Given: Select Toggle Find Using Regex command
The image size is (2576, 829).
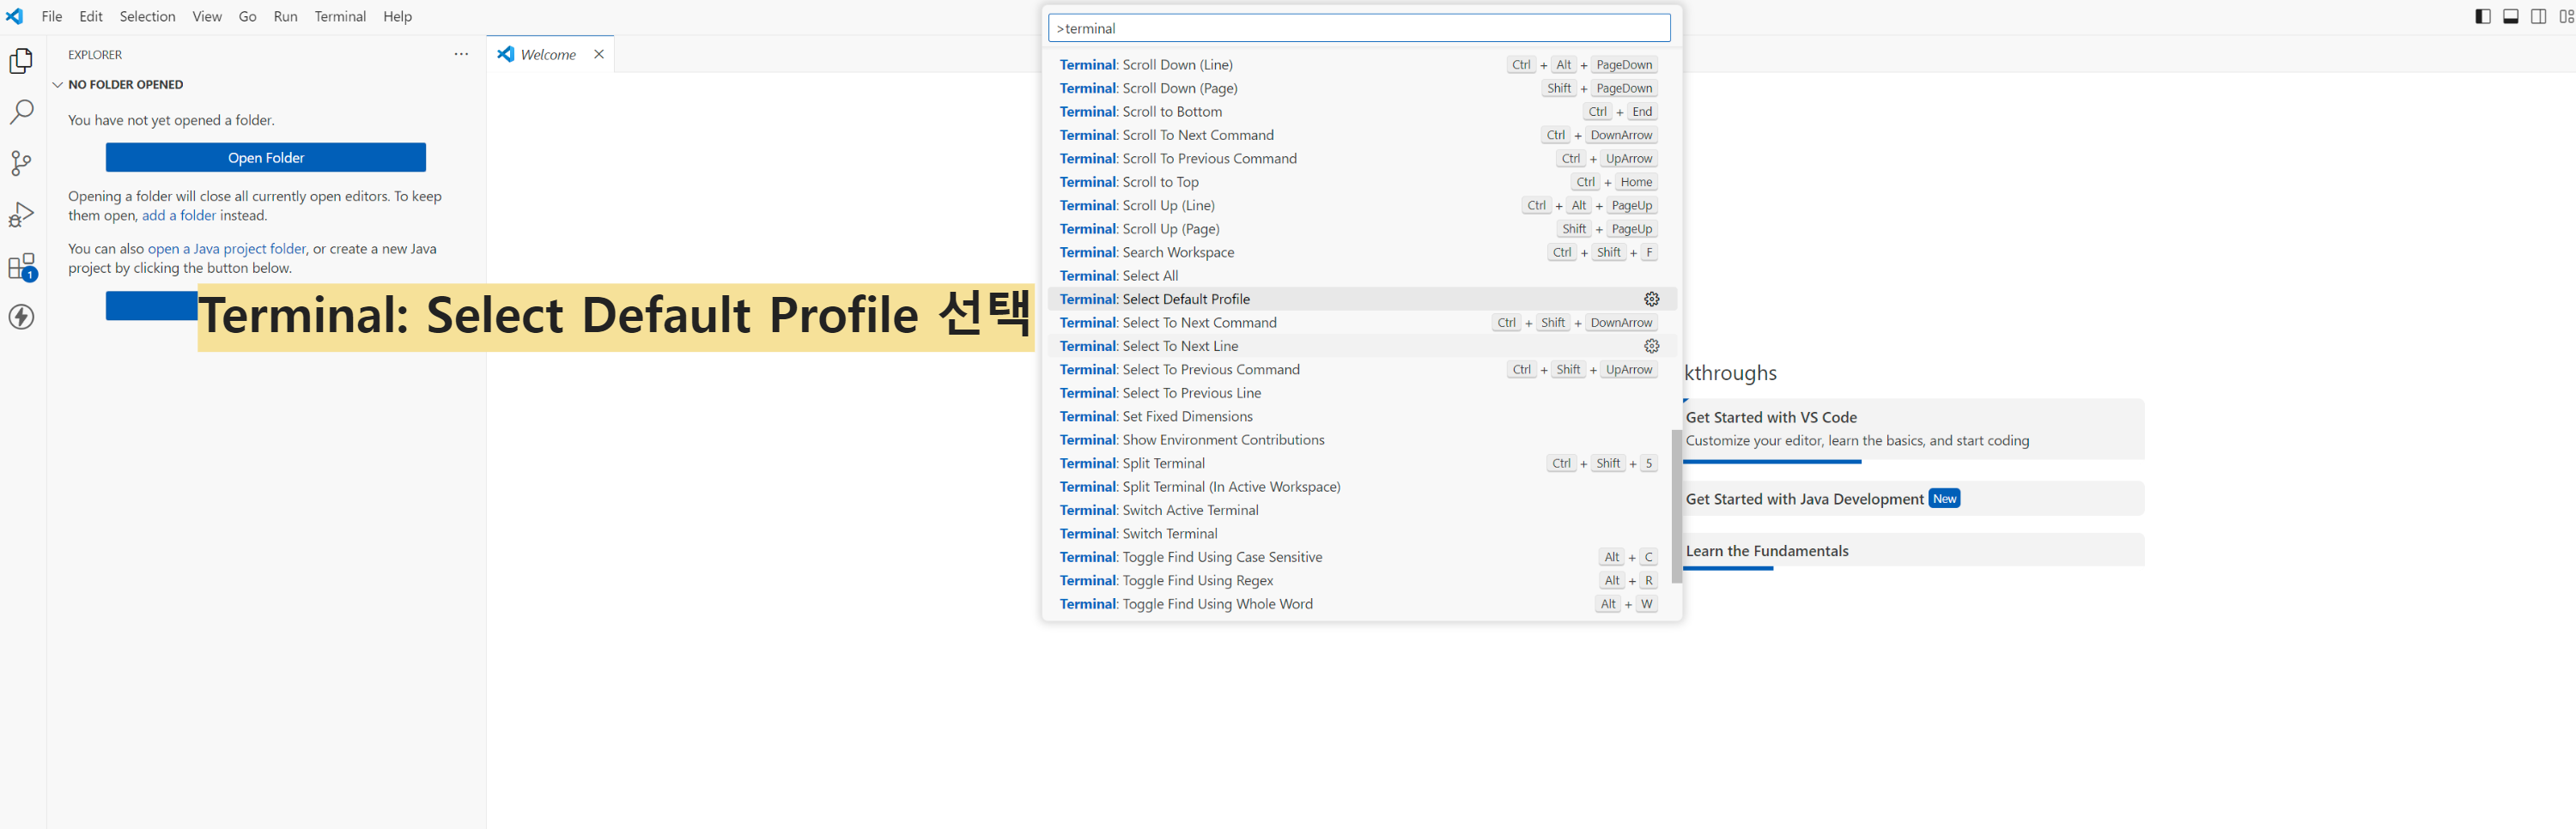Looking at the screenshot, I should coord(1362,580).
